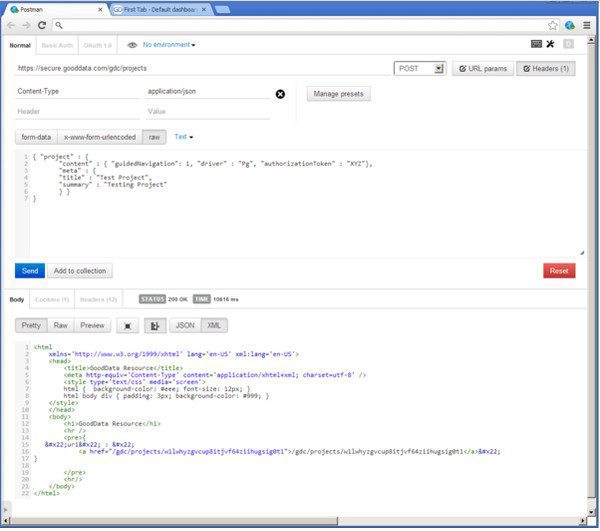
Task: Click Add to collection
Action: (x=80, y=271)
